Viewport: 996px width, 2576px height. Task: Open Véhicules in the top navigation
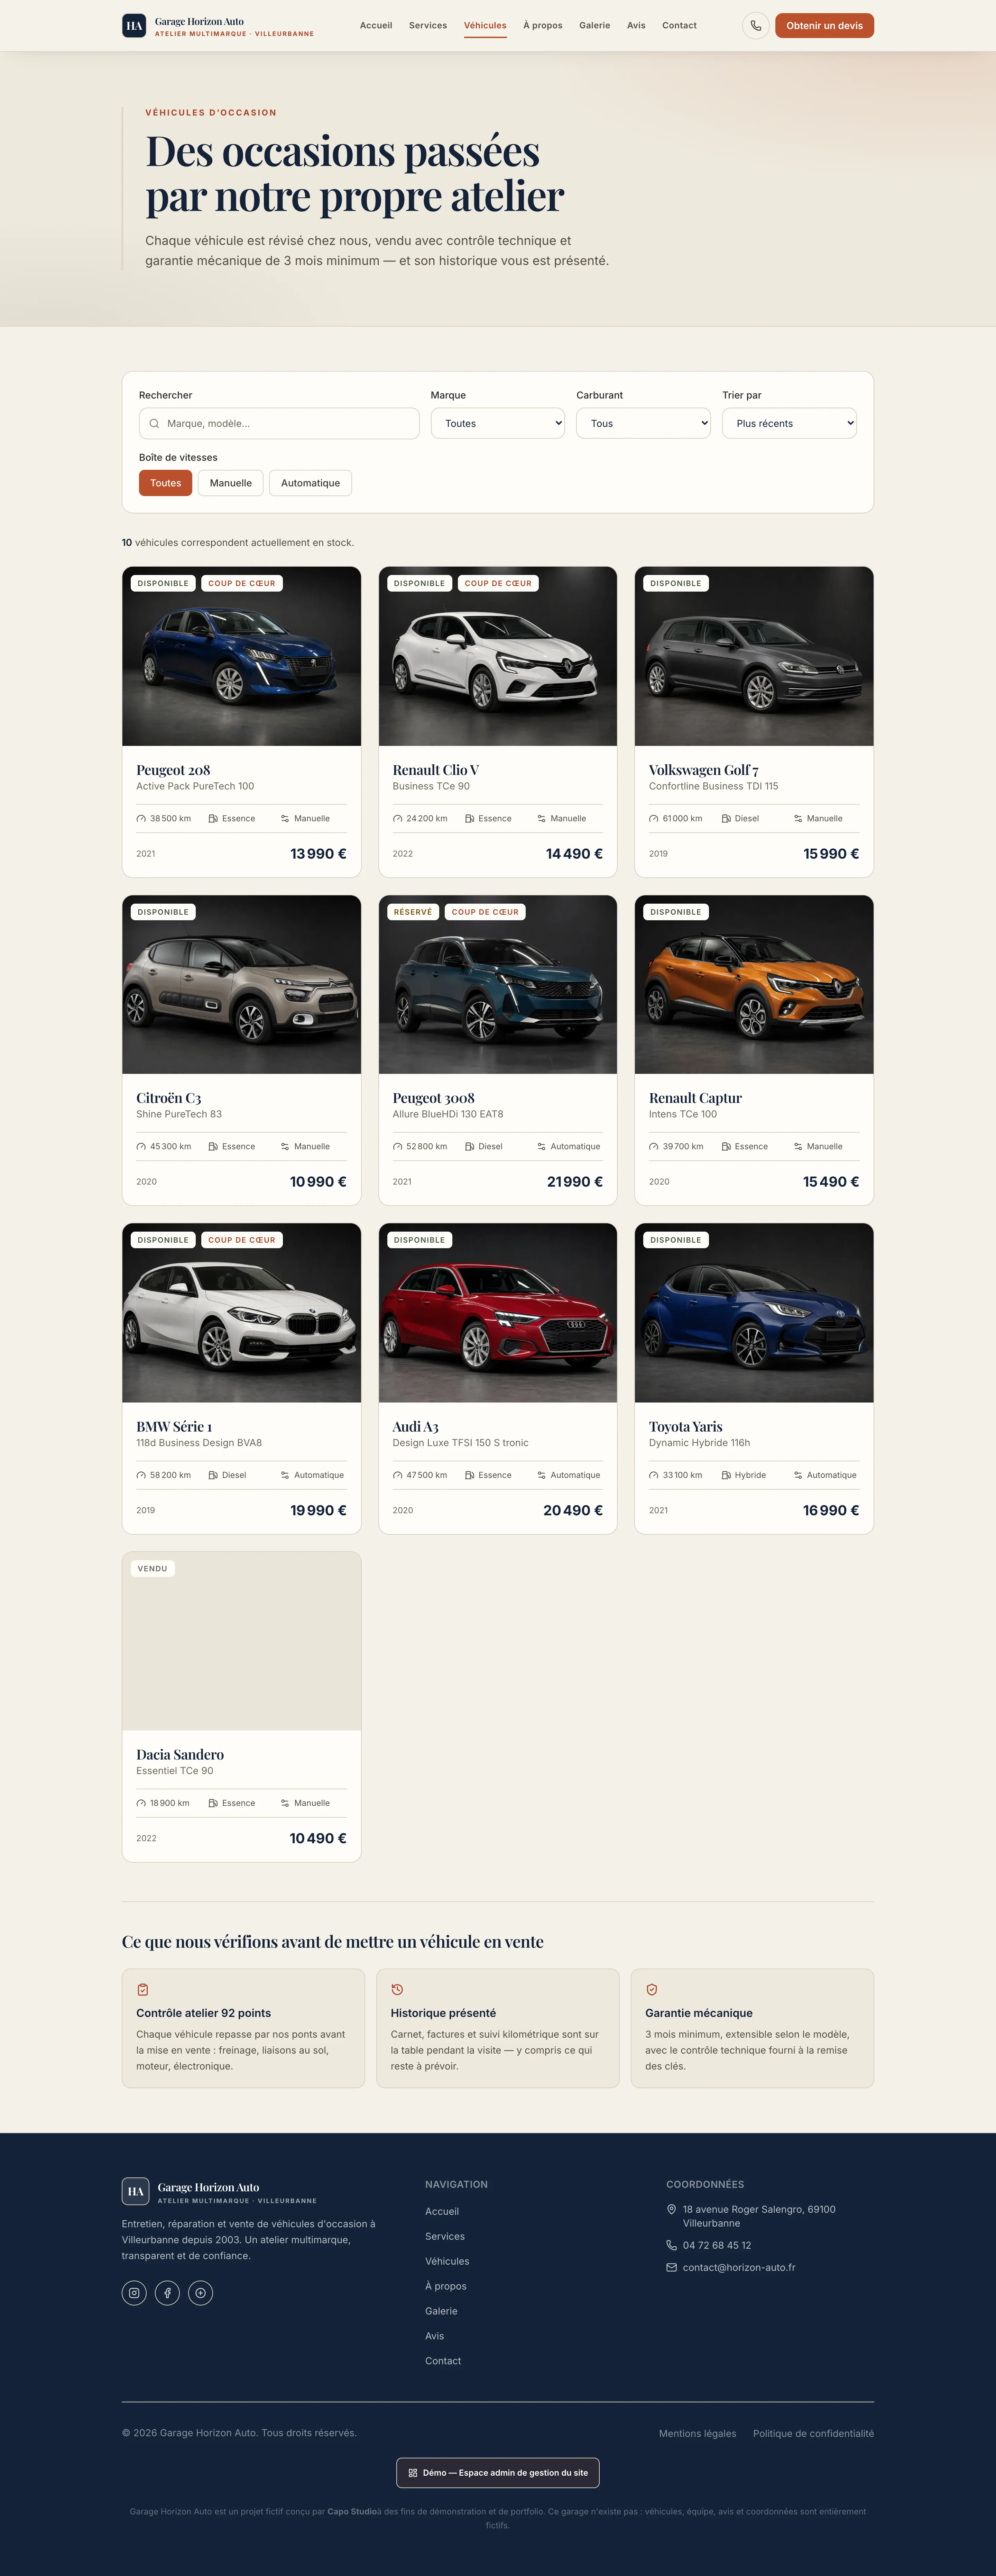pos(485,26)
